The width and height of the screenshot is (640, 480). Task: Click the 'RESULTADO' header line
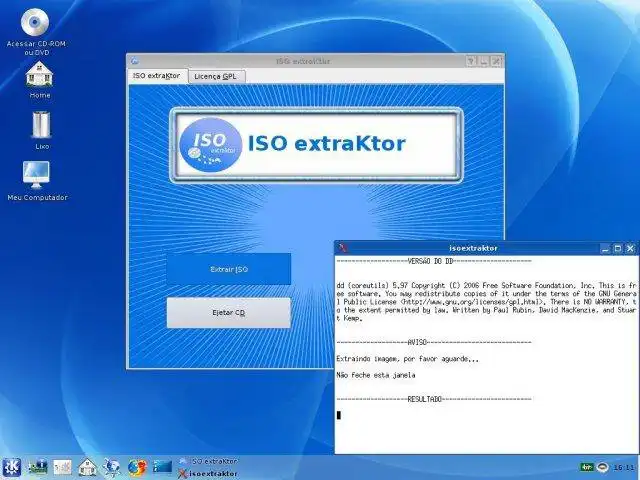434,399
